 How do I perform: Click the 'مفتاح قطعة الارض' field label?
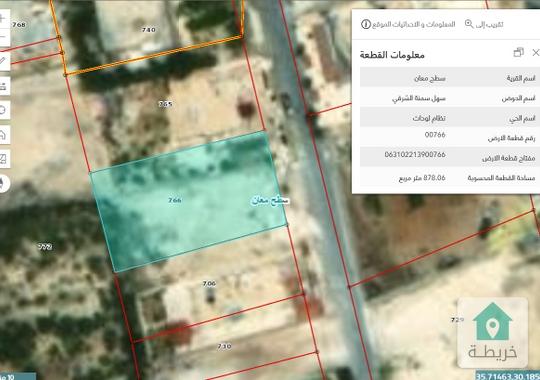[509, 158]
